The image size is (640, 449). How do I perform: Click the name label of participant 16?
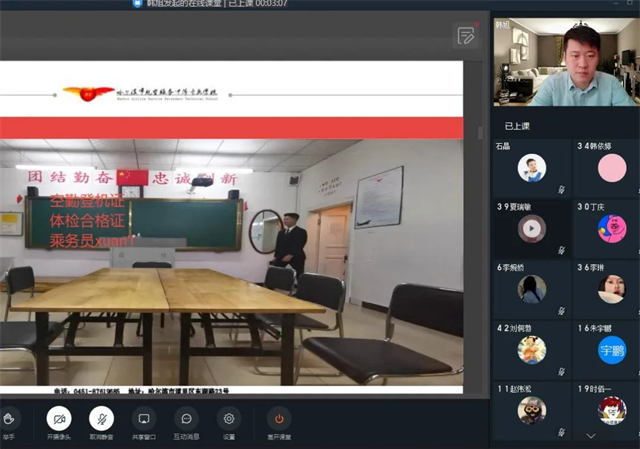click(x=595, y=328)
